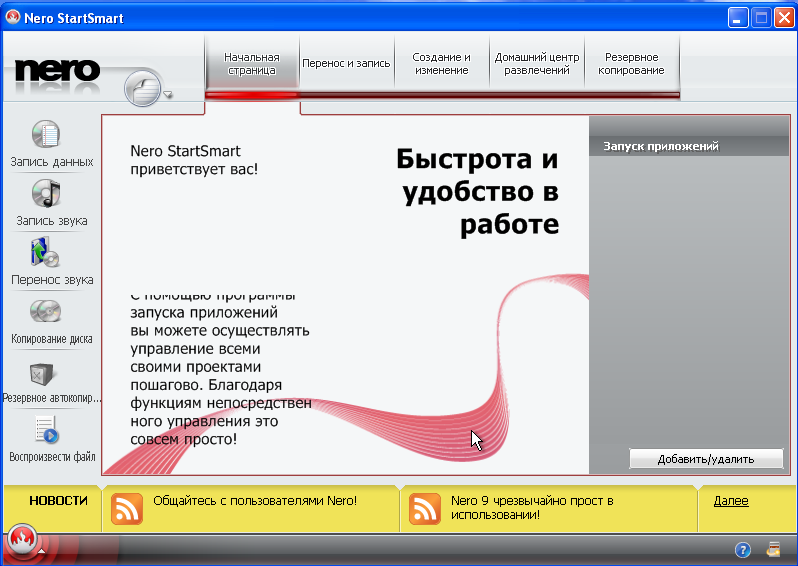Open news Nero 9 чрезвычайно прост
The height and width of the screenshot is (566, 798).
[x=532, y=507]
